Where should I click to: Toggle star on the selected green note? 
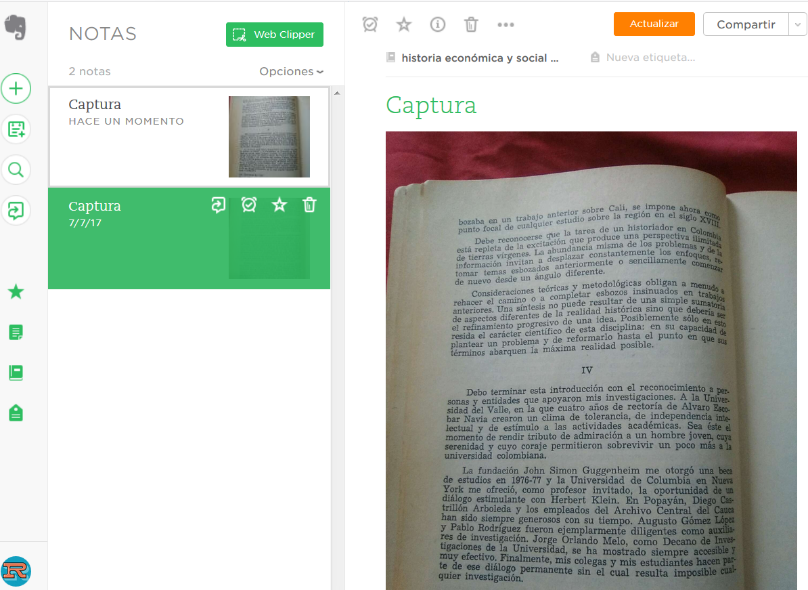point(279,205)
